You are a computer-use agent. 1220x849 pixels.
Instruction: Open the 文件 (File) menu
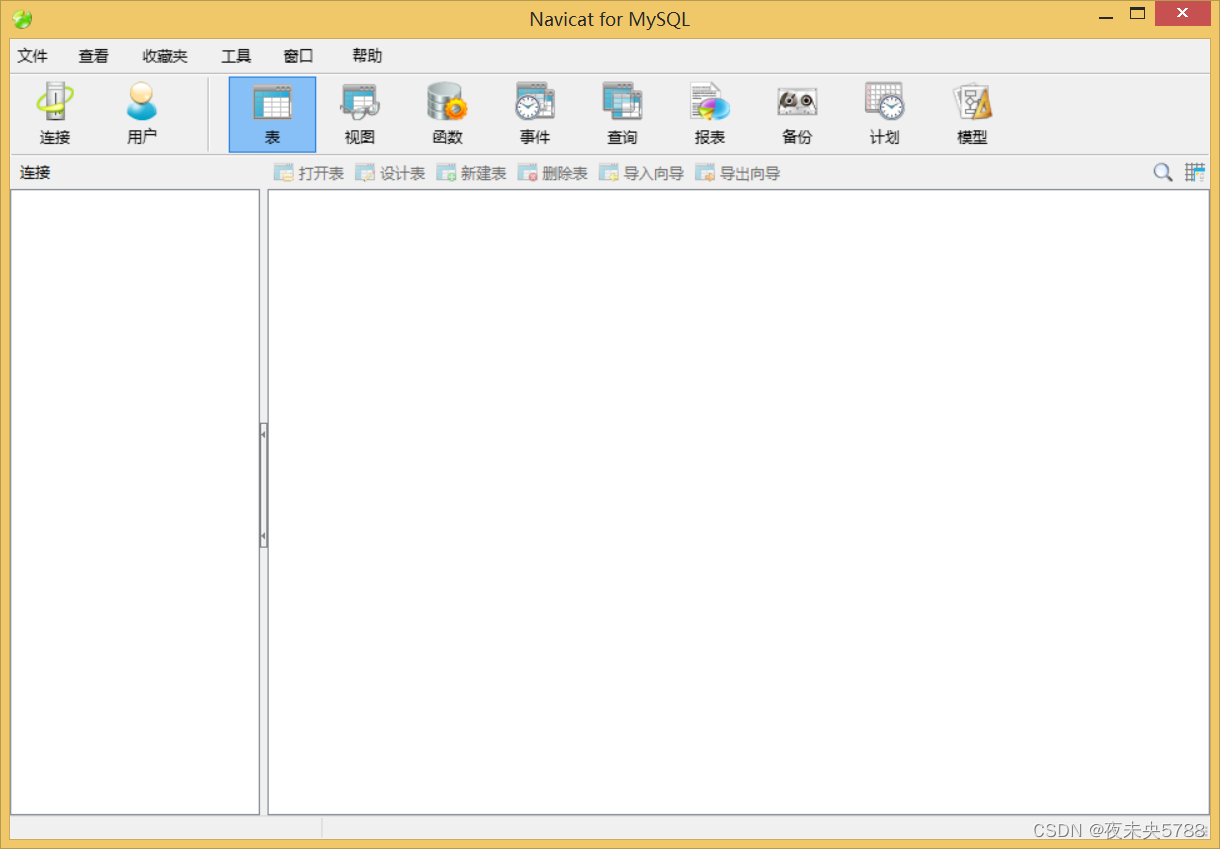point(33,56)
